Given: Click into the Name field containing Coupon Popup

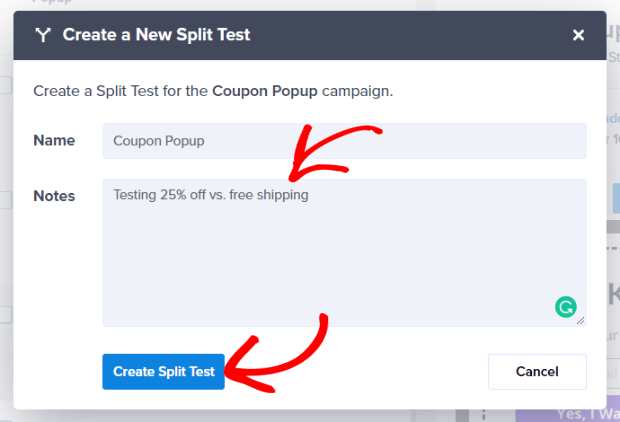Looking at the screenshot, I should [344, 141].
